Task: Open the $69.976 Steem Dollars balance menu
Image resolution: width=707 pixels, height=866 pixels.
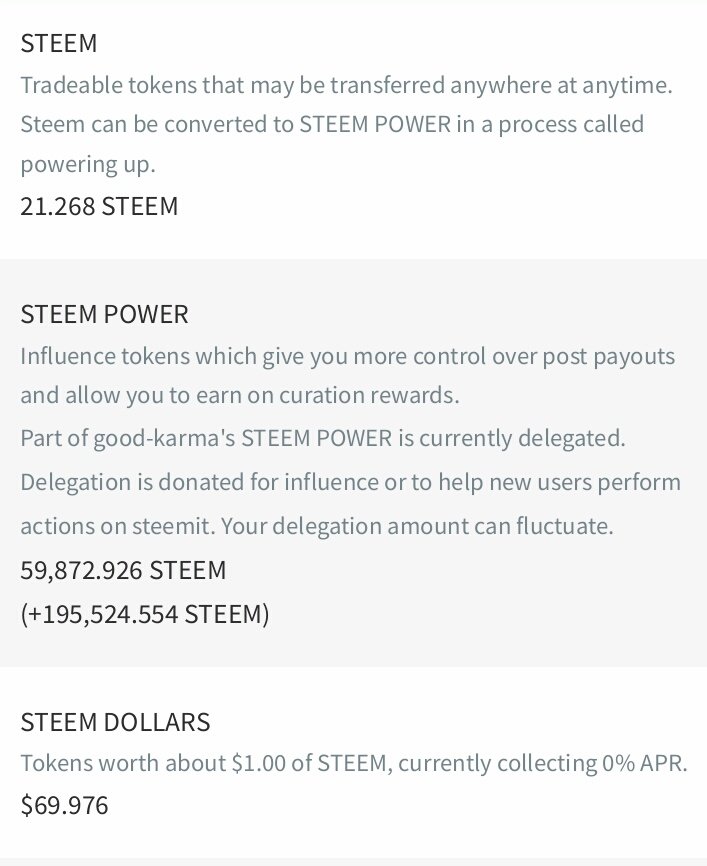Action: click(64, 805)
